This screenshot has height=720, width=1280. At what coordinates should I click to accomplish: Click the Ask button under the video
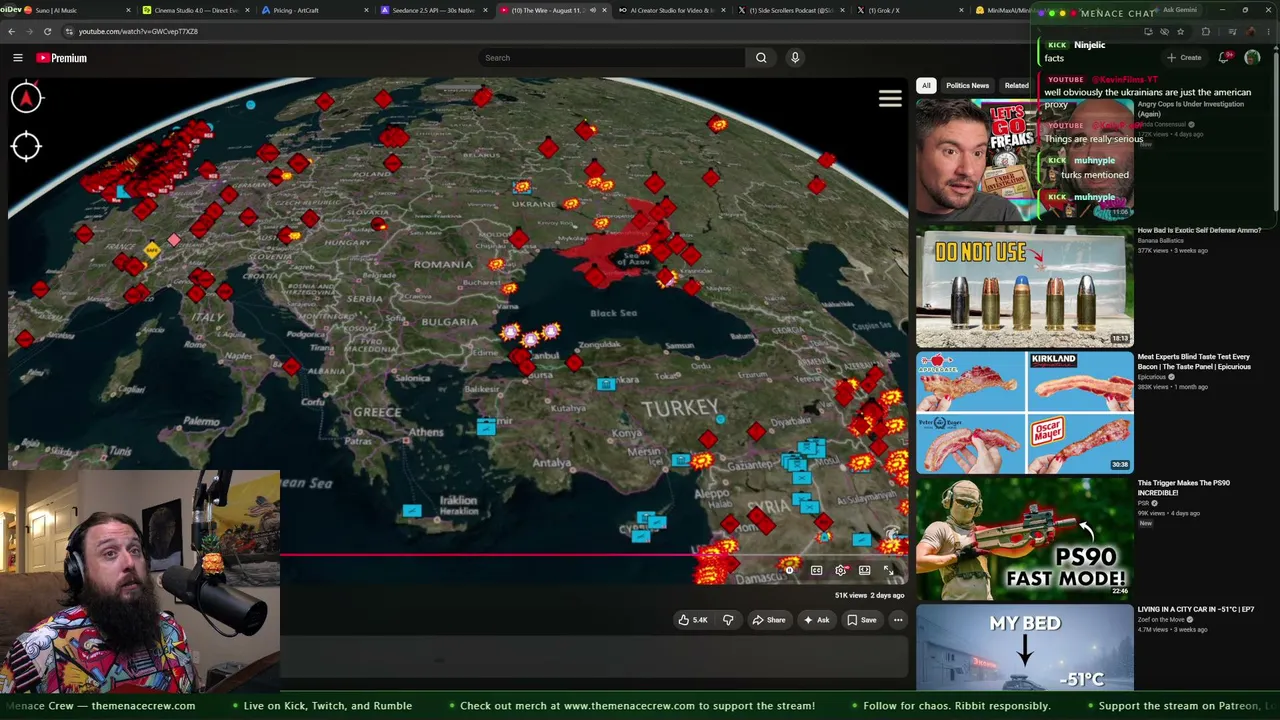click(x=816, y=620)
